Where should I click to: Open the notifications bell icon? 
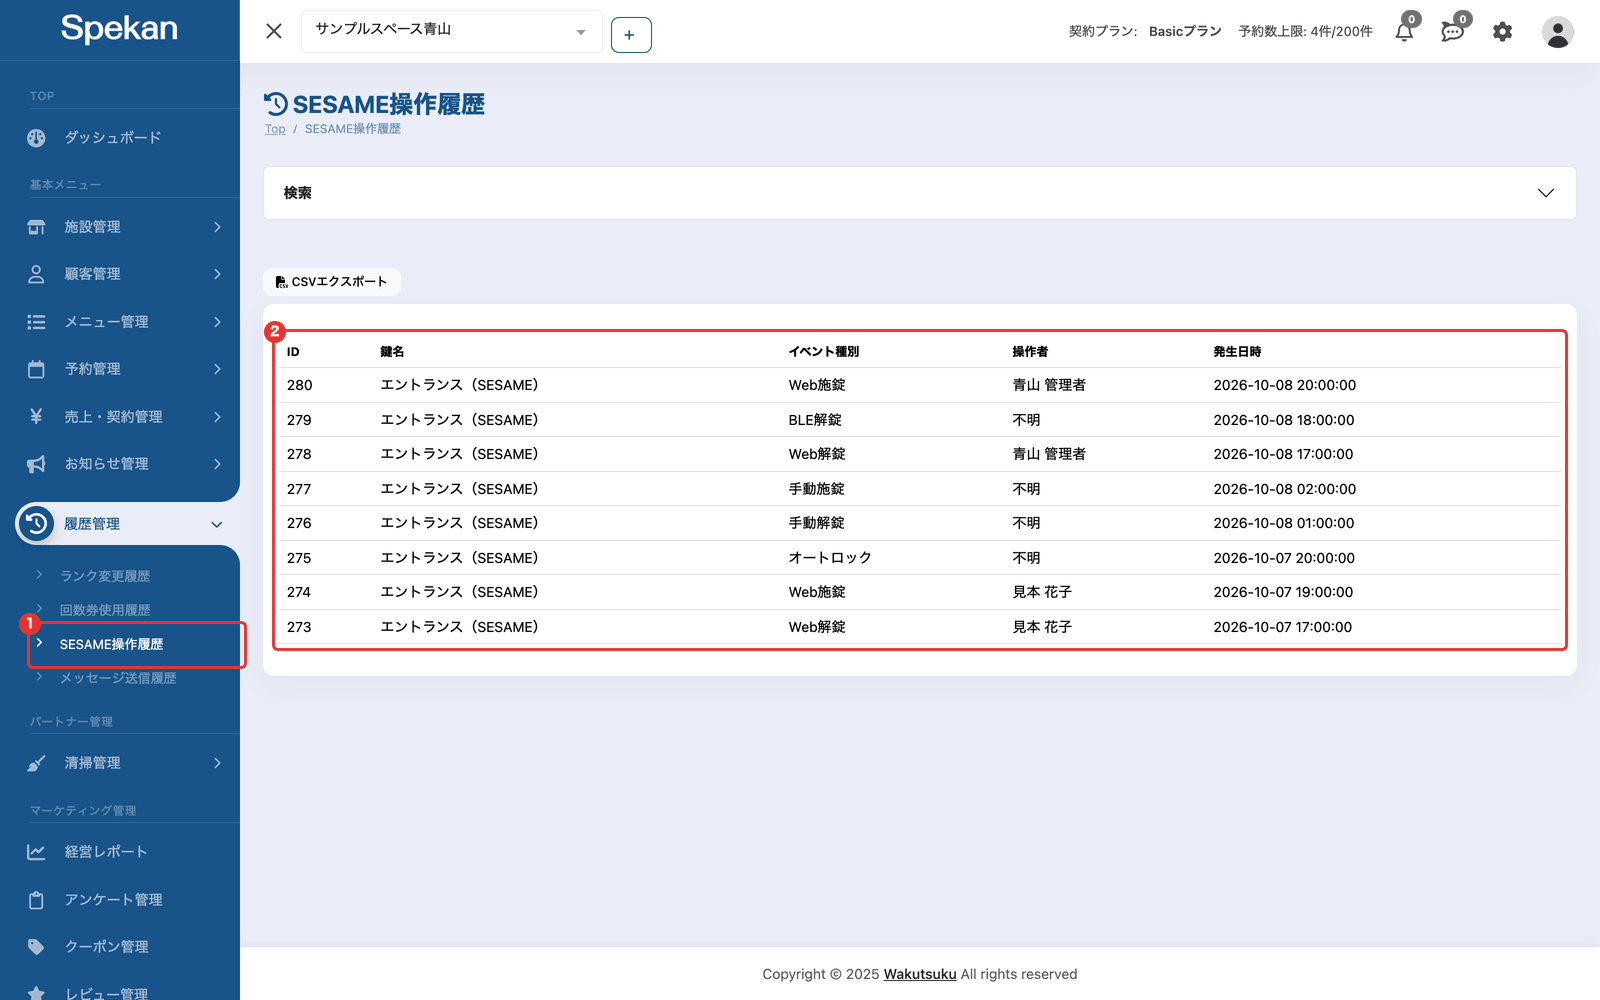click(1404, 32)
